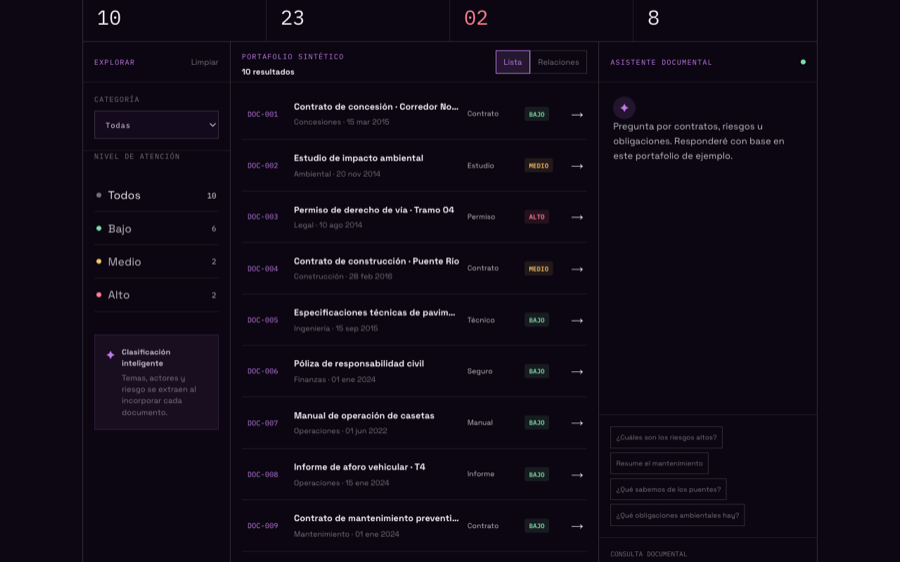900x562 pixels.
Task: Click arrow icon on Informe de aforo vehicular row
Action: [x=577, y=475]
